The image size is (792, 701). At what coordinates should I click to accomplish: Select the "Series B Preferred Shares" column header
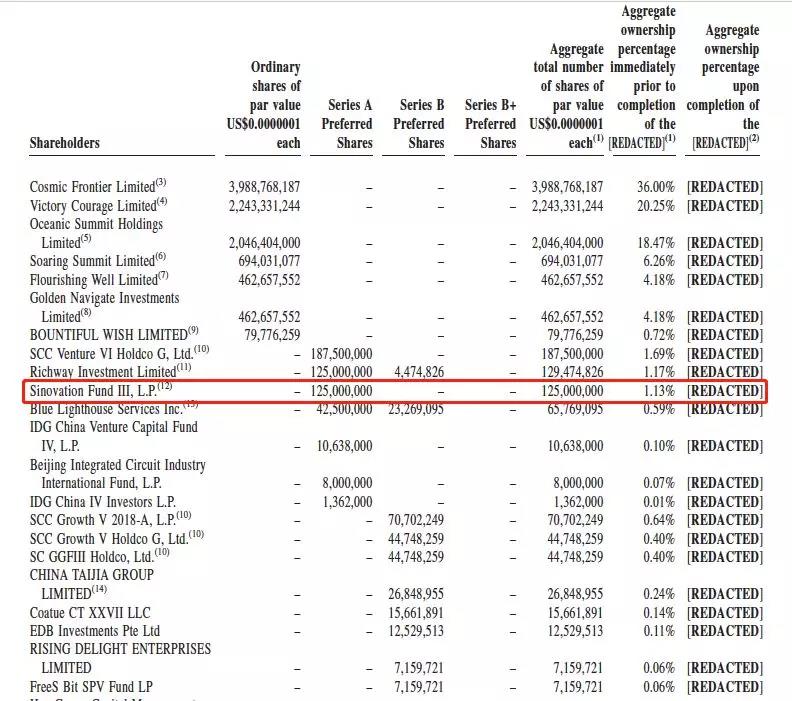pos(419,124)
